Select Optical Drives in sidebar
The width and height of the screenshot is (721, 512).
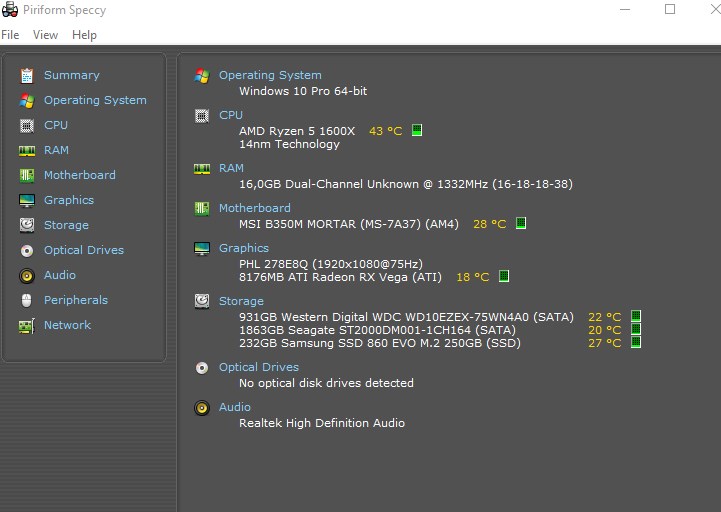[84, 250]
